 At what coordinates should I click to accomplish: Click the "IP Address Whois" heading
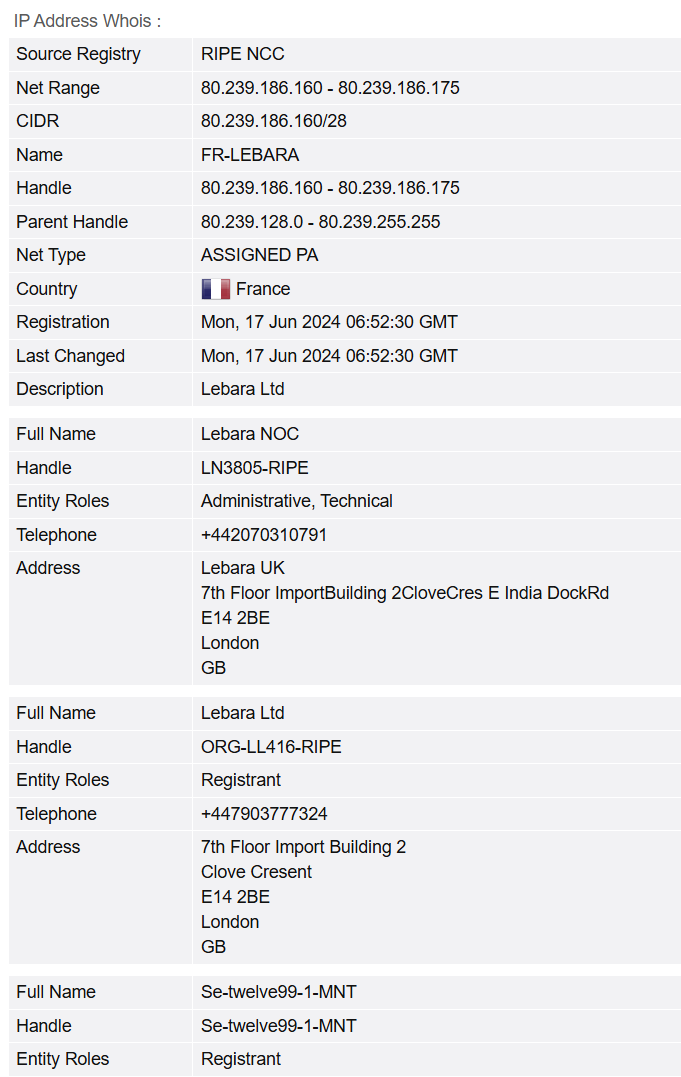(87, 21)
